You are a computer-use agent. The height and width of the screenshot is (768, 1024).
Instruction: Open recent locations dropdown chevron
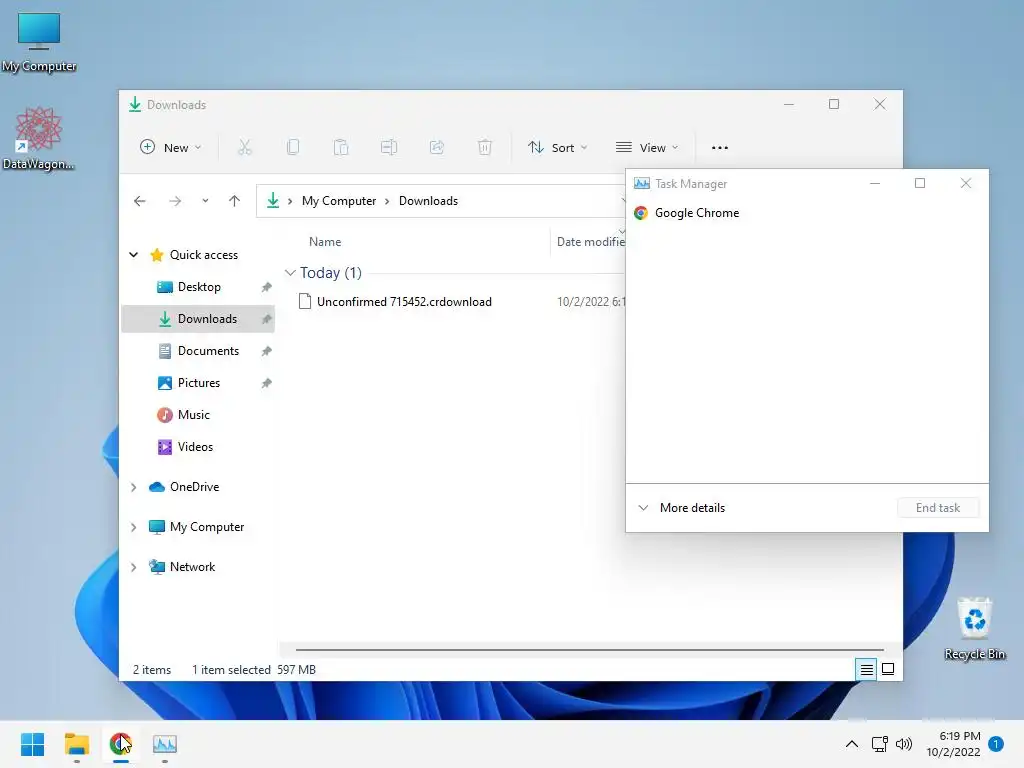tap(205, 201)
